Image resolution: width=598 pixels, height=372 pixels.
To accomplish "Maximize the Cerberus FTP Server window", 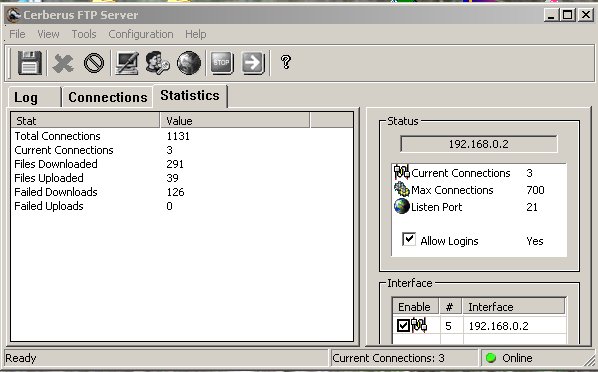I will click(567, 15).
